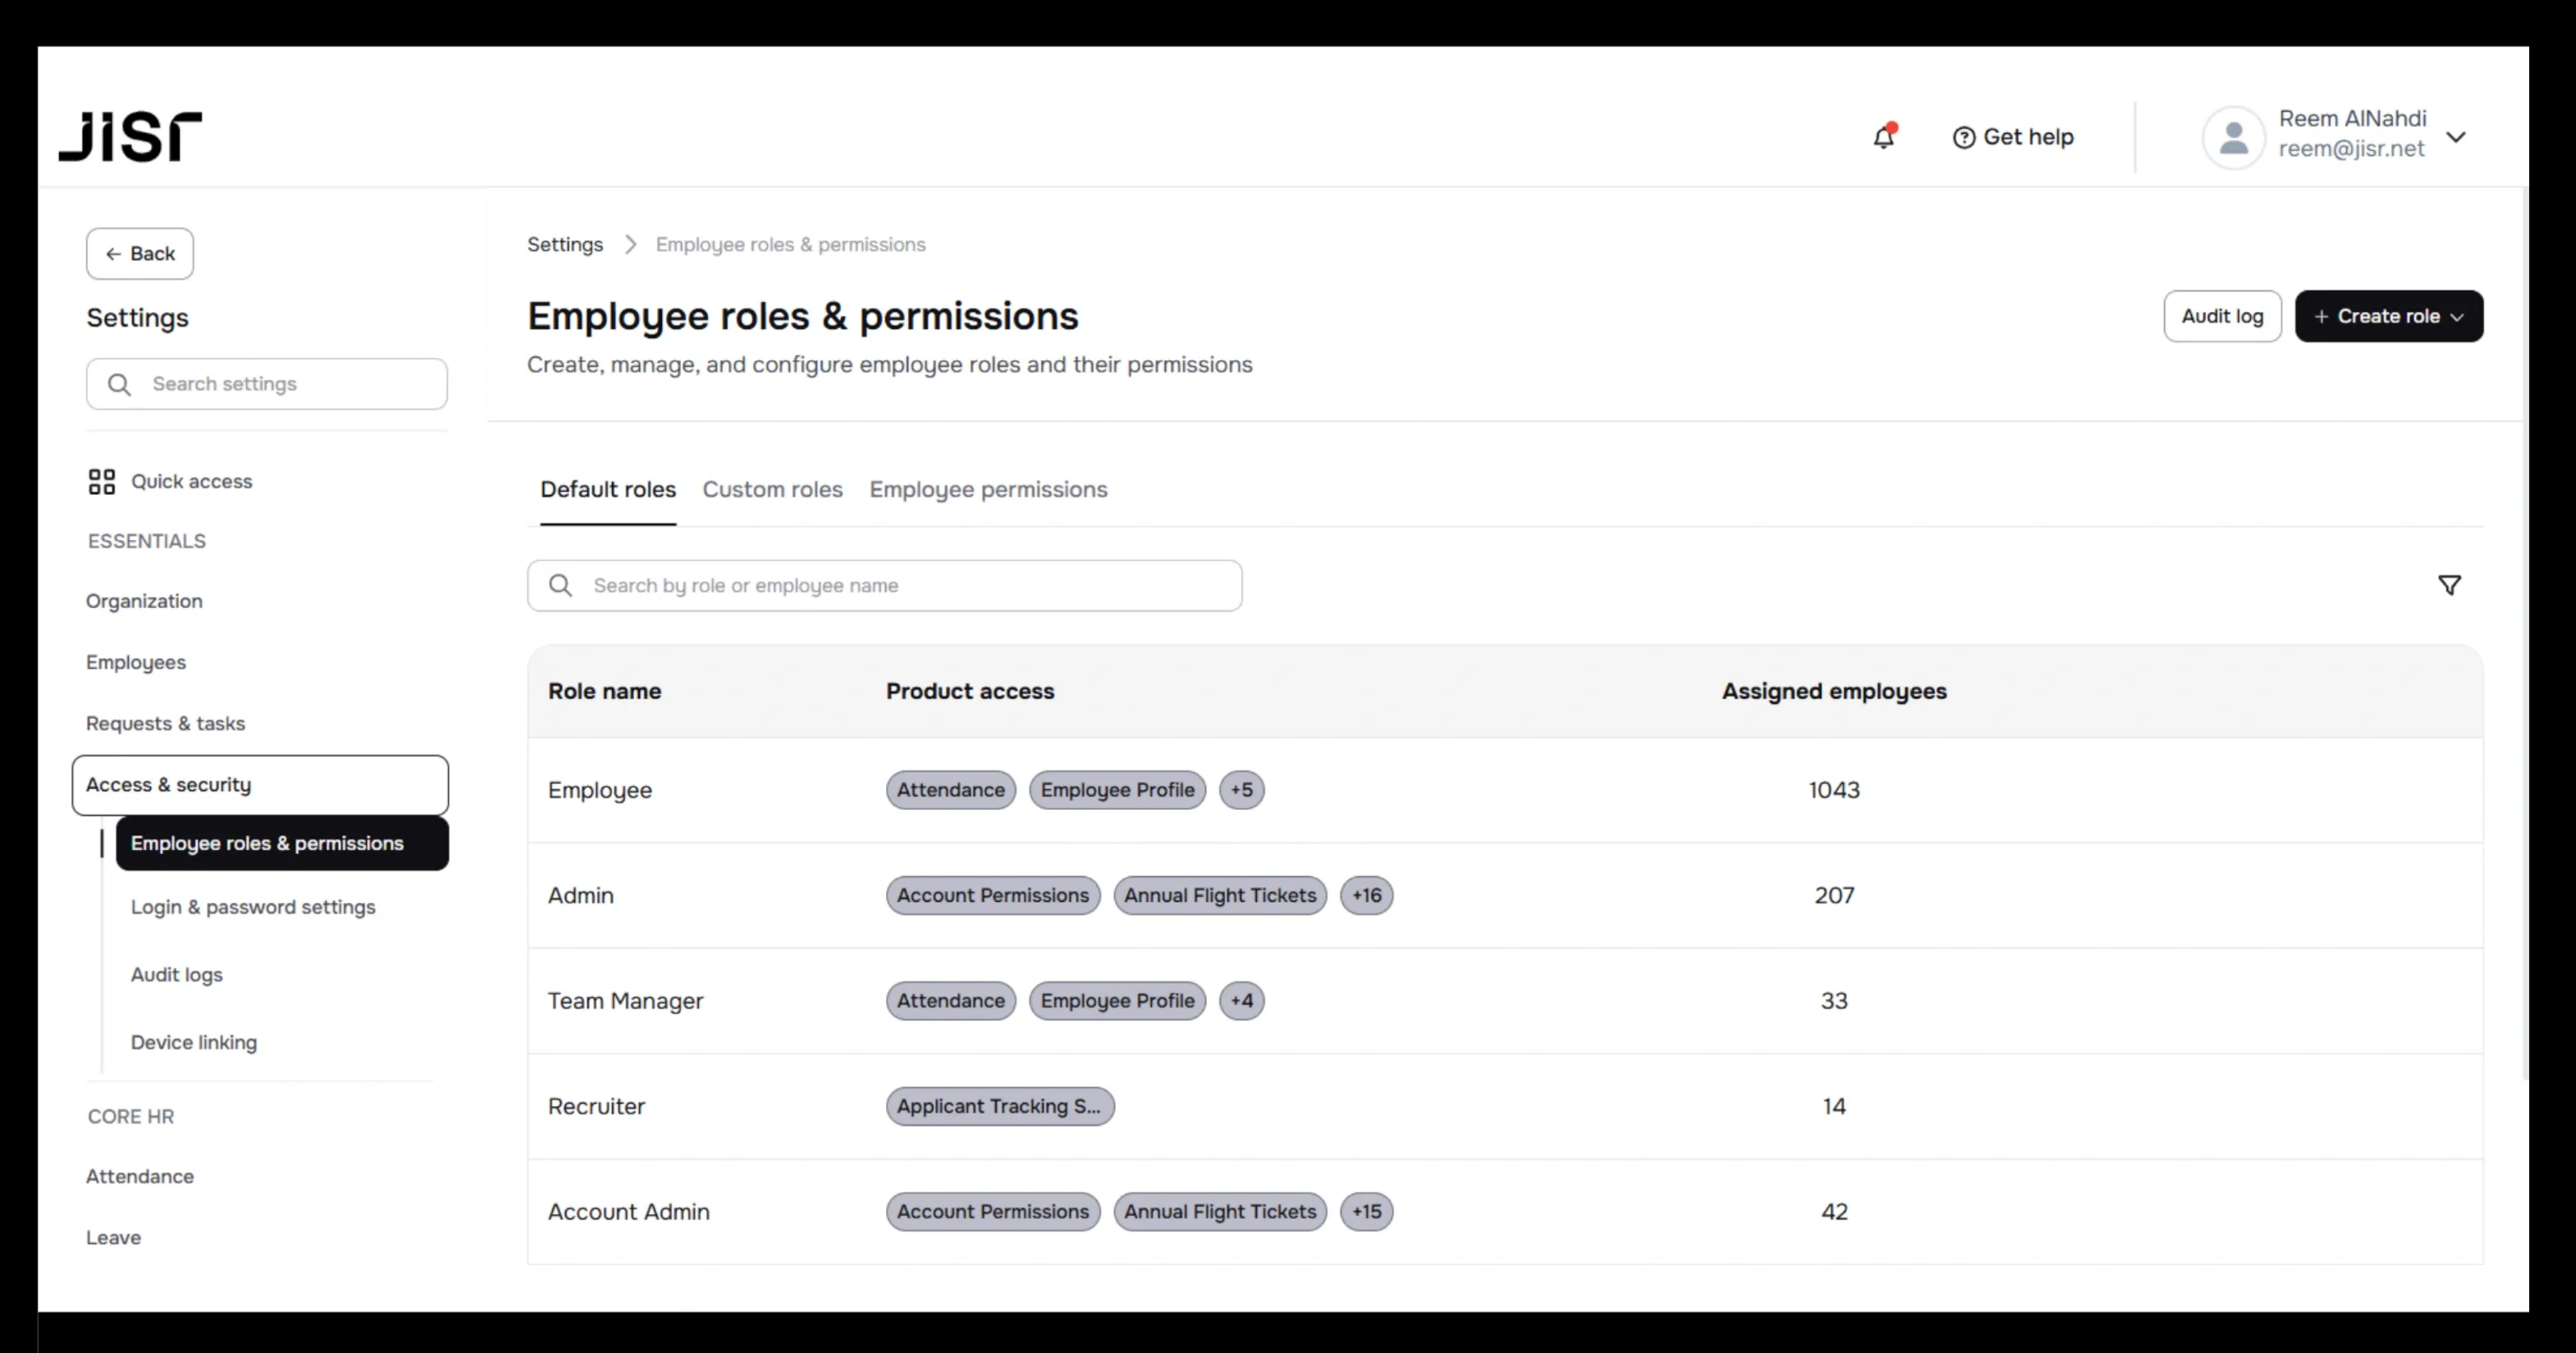The height and width of the screenshot is (1353, 2576).
Task: Click the Get help question mark icon
Action: click(x=1964, y=137)
